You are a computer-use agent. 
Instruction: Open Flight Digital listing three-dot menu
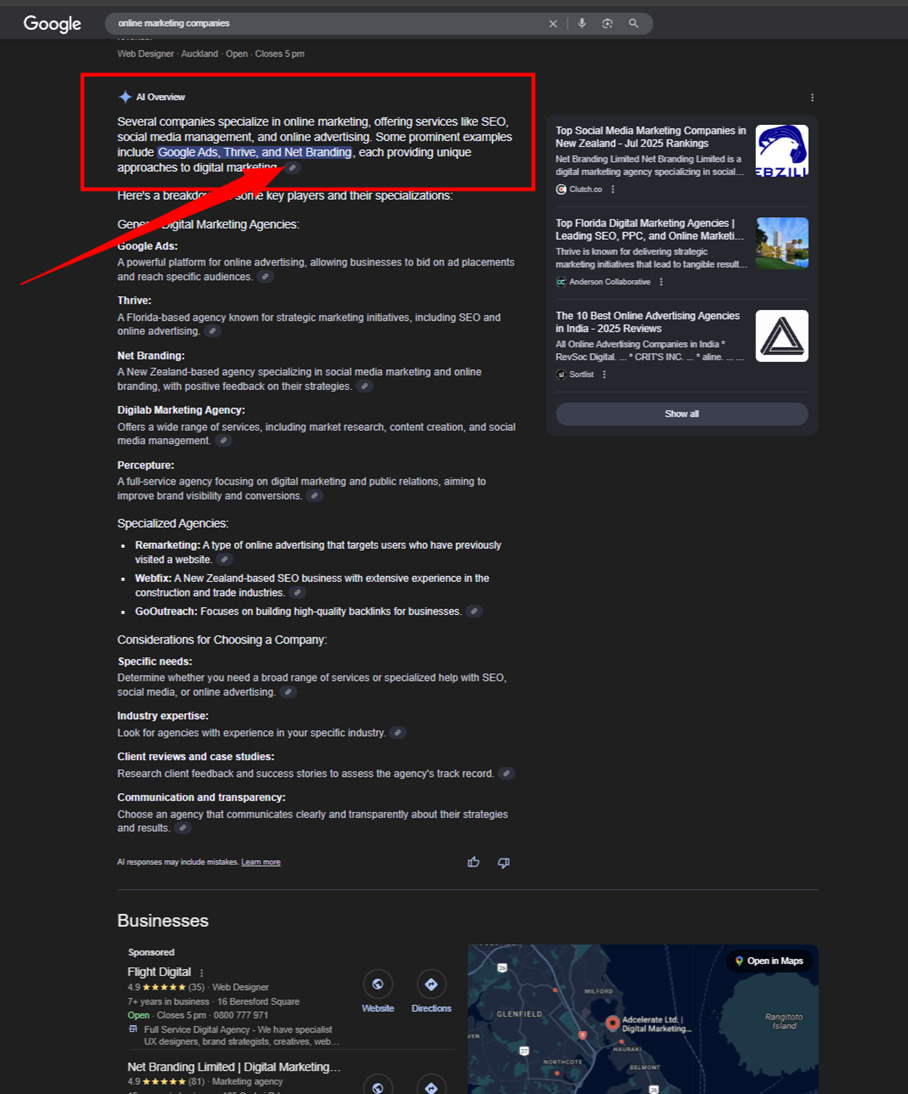click(x=202, y=973)
